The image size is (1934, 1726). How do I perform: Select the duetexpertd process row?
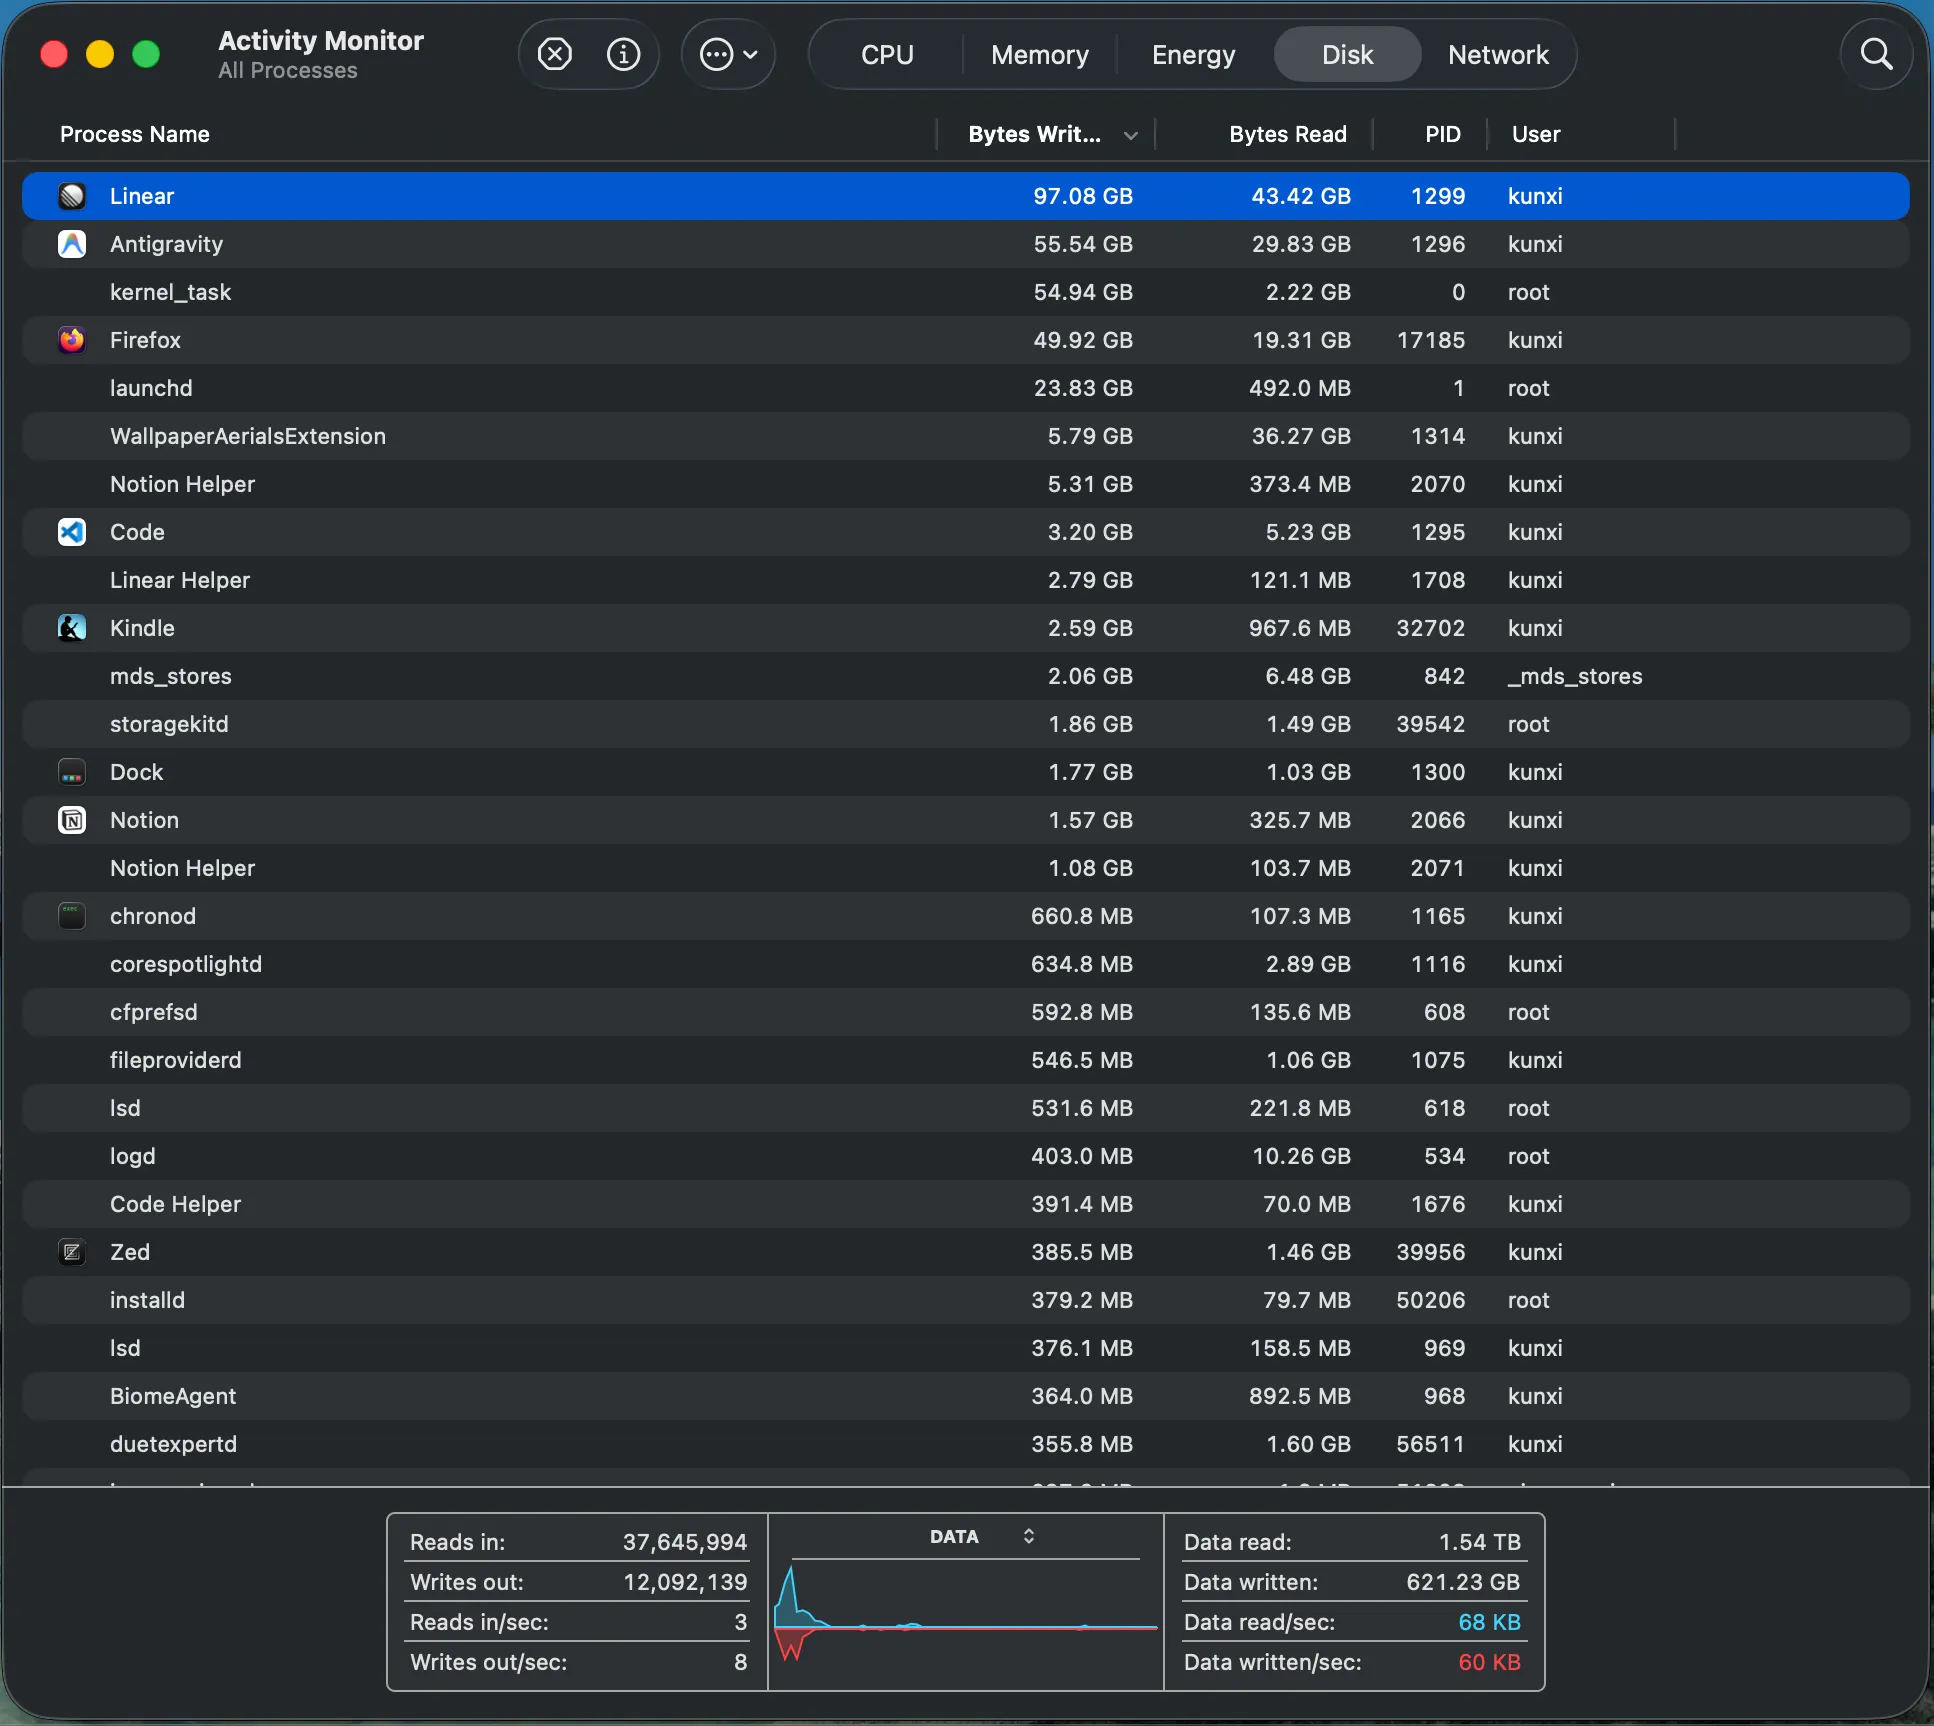pyautogui.click(x=966, y=1444)
